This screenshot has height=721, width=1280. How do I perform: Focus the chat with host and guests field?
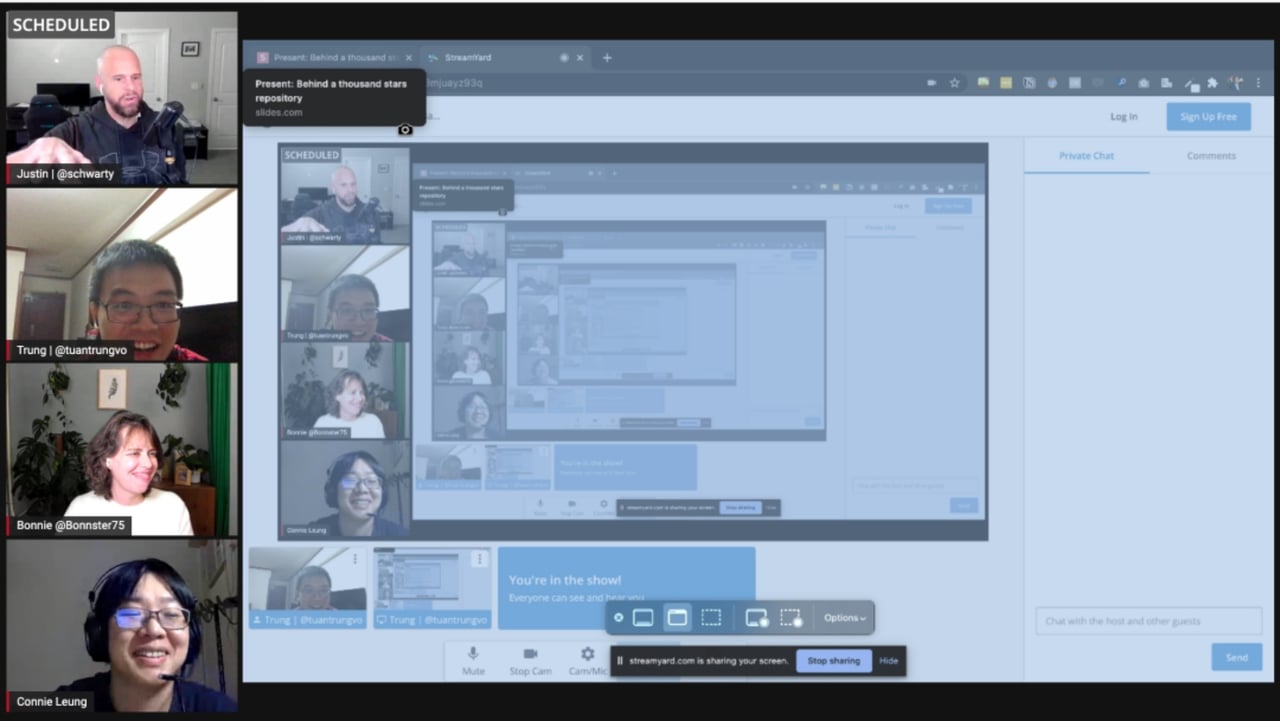pos(1148,621)
